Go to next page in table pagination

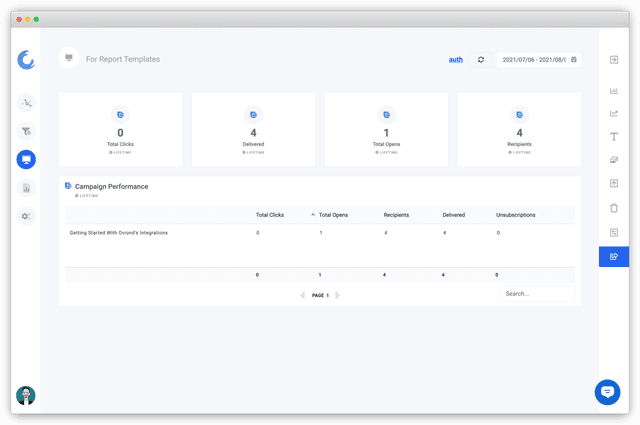pyautogui.click(x=337, y=295)
